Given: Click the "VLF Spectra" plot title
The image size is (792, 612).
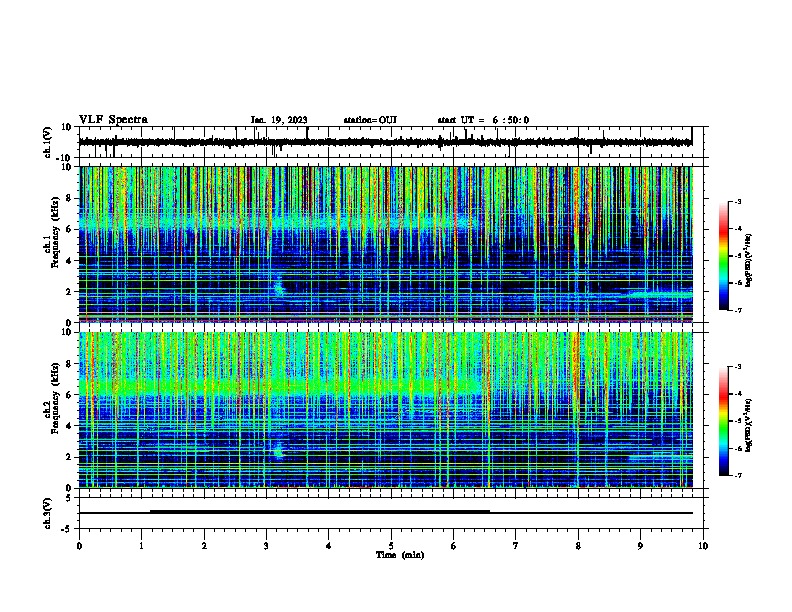Looking at the screenshot, I should [x=113, y=120].
